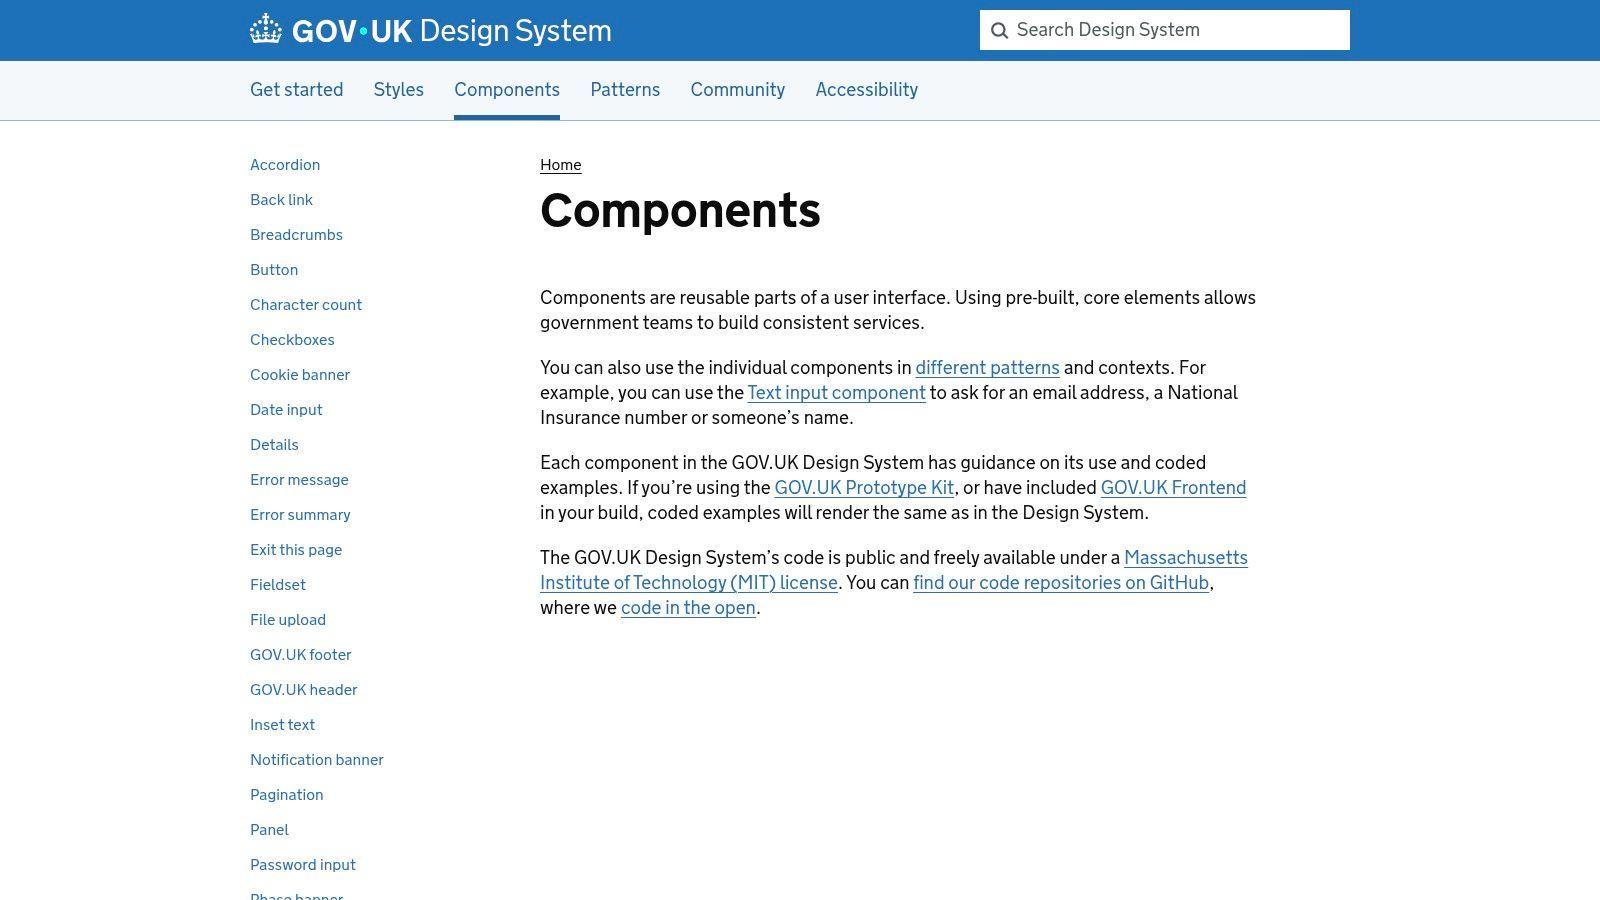Open the Date input page
Viewport: 1600px width, 900px height.
[x=286, y=410]
